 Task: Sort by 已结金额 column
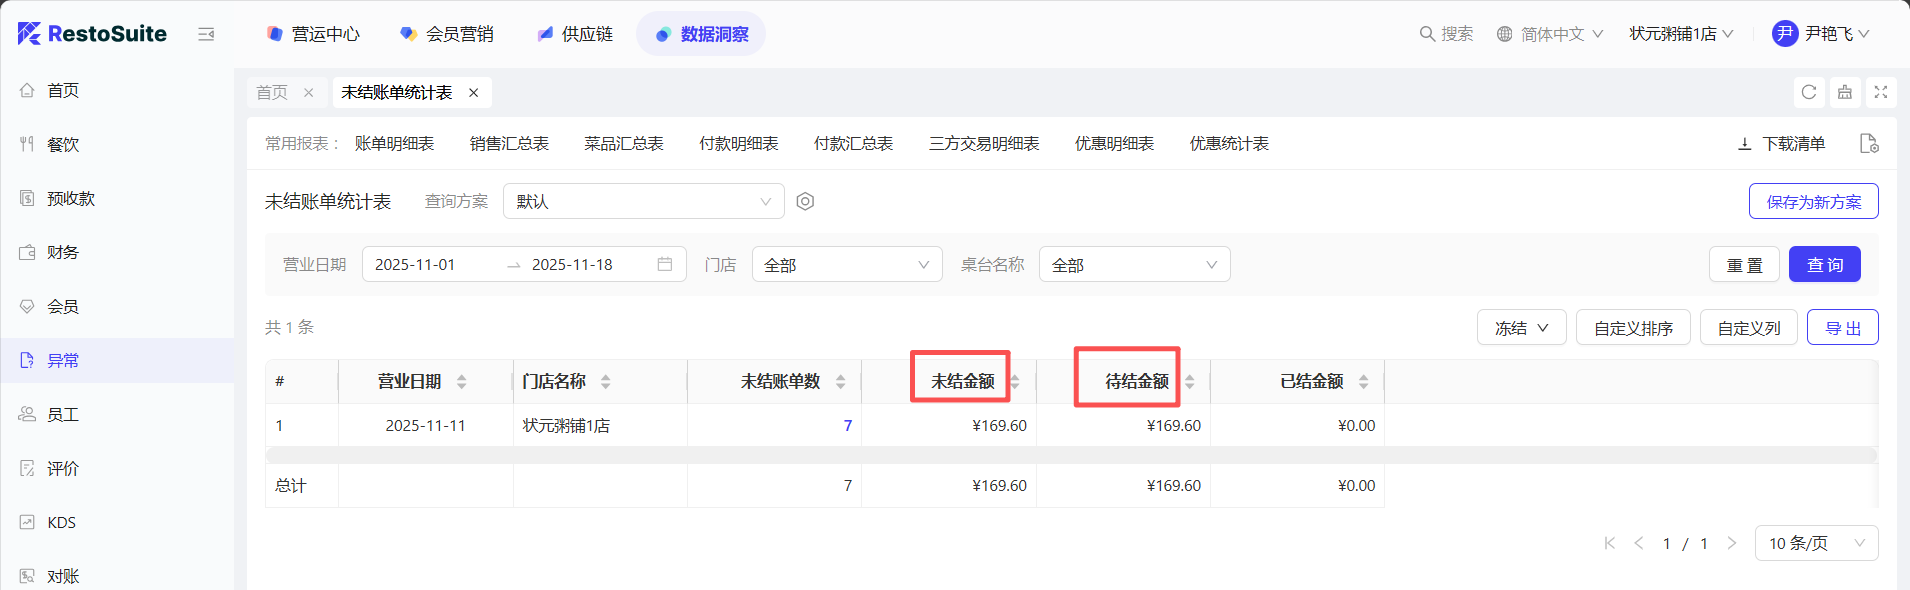pos(1363,382)
